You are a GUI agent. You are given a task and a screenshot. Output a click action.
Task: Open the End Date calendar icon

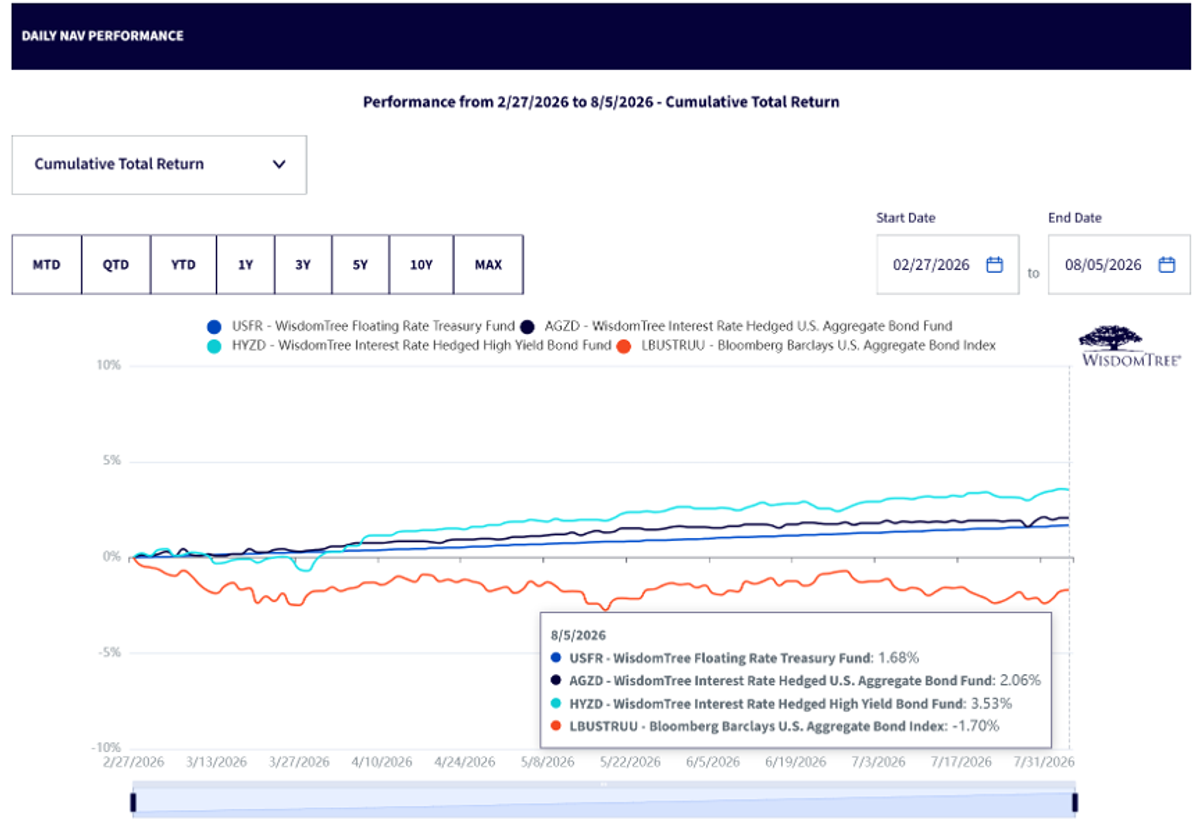[1166, 265]
